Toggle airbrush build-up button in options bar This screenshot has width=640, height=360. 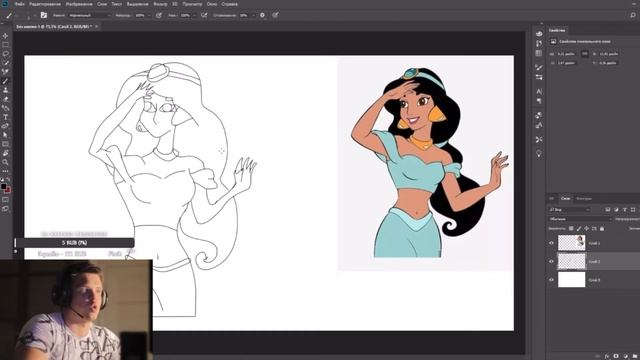tap(204, 15)
